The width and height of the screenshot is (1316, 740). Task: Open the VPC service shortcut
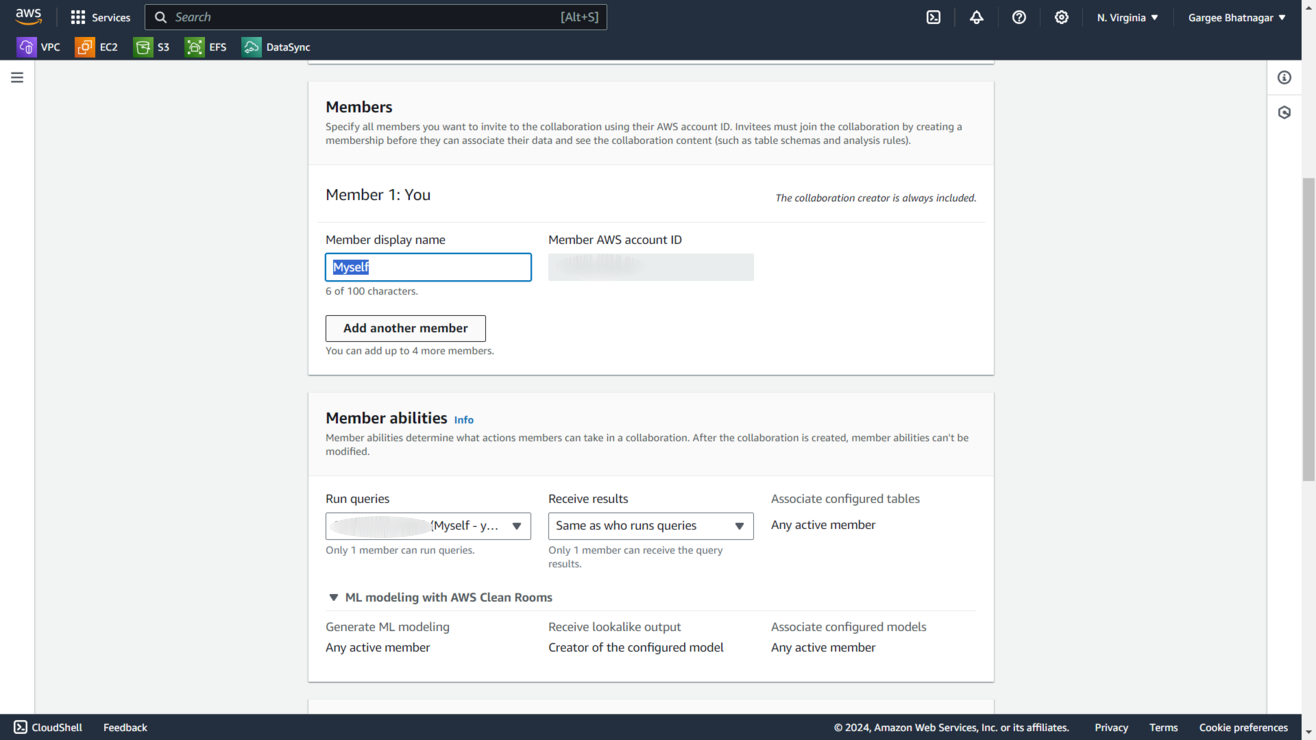[39, 47]
